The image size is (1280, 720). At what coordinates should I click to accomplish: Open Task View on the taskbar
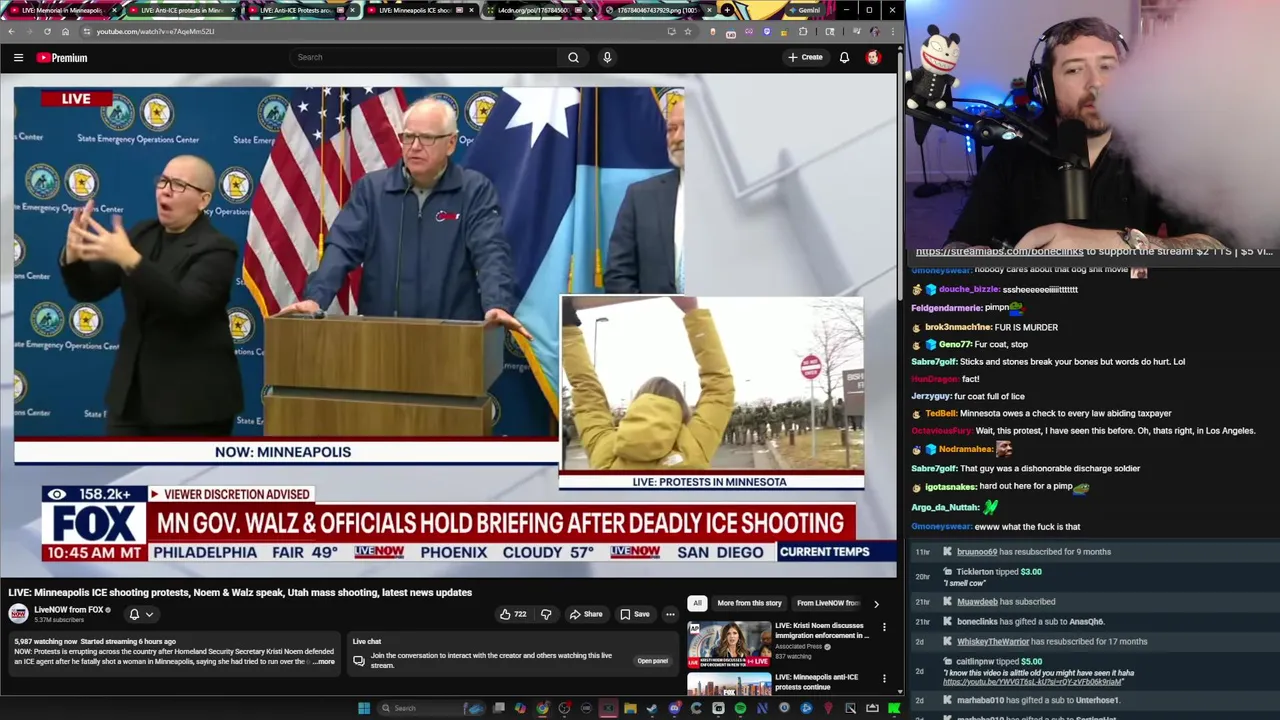(x=498, y=708)
